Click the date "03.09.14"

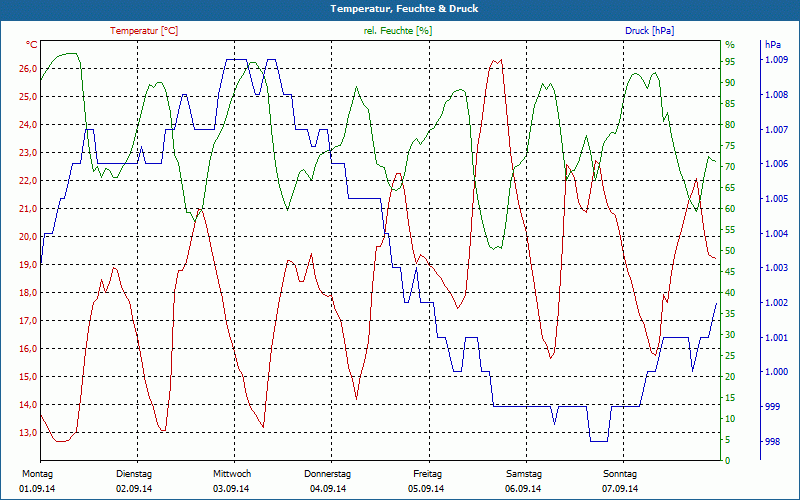click(231, 489)
